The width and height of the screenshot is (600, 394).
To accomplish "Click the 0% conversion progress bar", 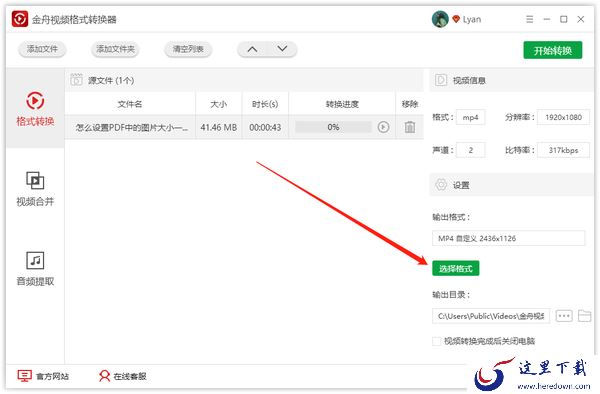I will 333,127.
